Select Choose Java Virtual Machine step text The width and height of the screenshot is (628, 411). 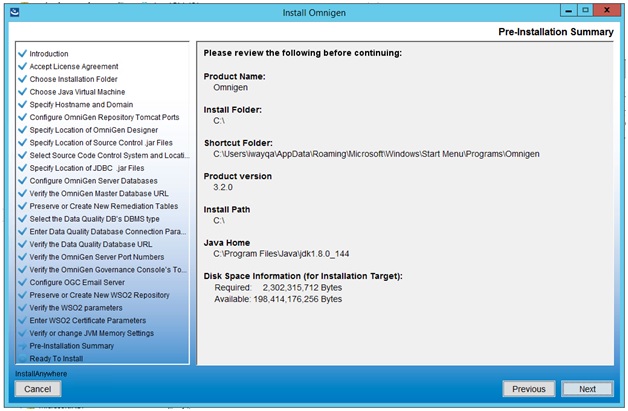click(77, 92)
